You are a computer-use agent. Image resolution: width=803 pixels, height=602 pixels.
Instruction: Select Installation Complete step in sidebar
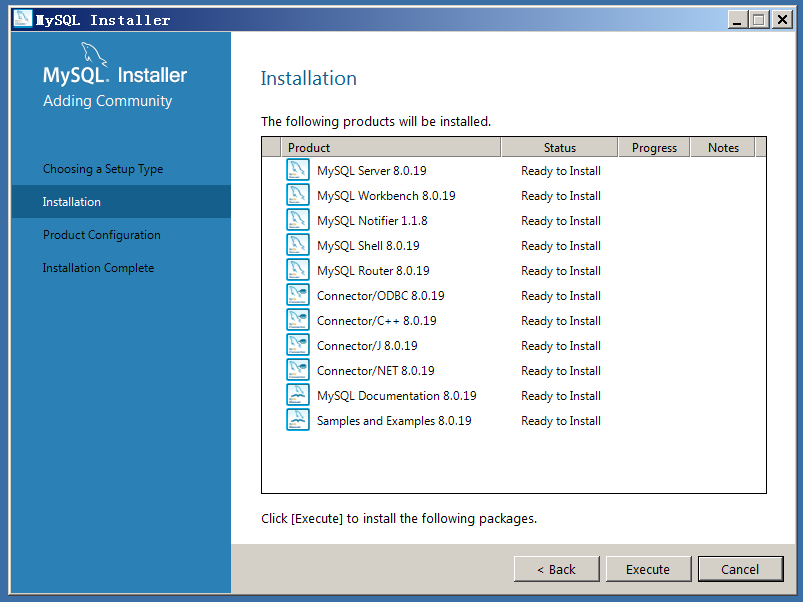[x=98, y=268]
